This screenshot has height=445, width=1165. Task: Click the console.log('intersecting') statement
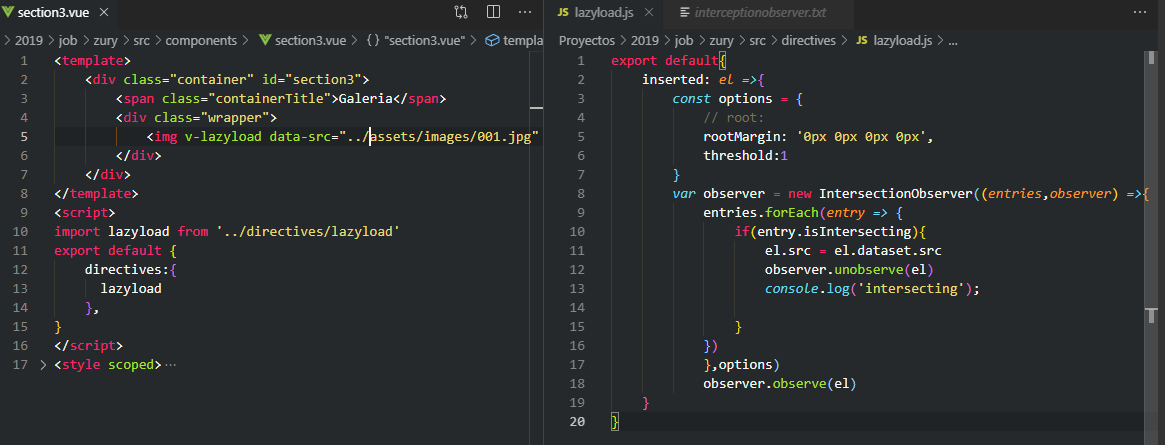click(872, 289)
